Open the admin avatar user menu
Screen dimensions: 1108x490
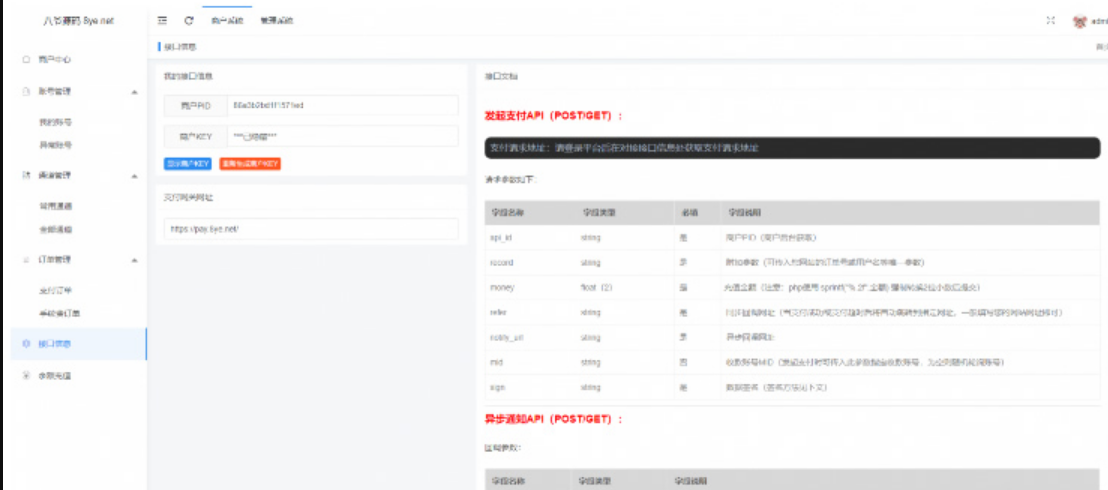[1080, 21]
